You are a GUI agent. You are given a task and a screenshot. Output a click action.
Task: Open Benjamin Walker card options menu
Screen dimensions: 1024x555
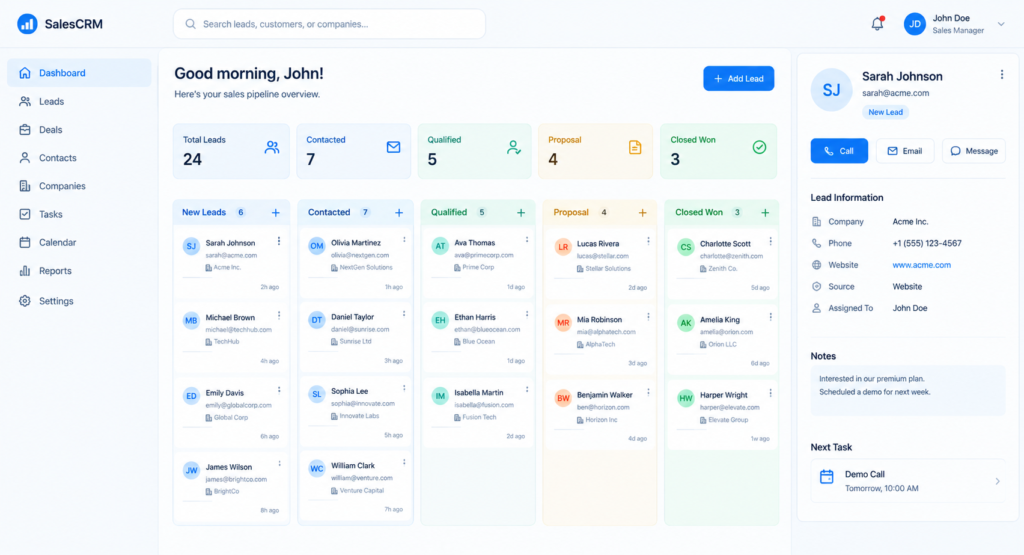[x=648, y=392]
